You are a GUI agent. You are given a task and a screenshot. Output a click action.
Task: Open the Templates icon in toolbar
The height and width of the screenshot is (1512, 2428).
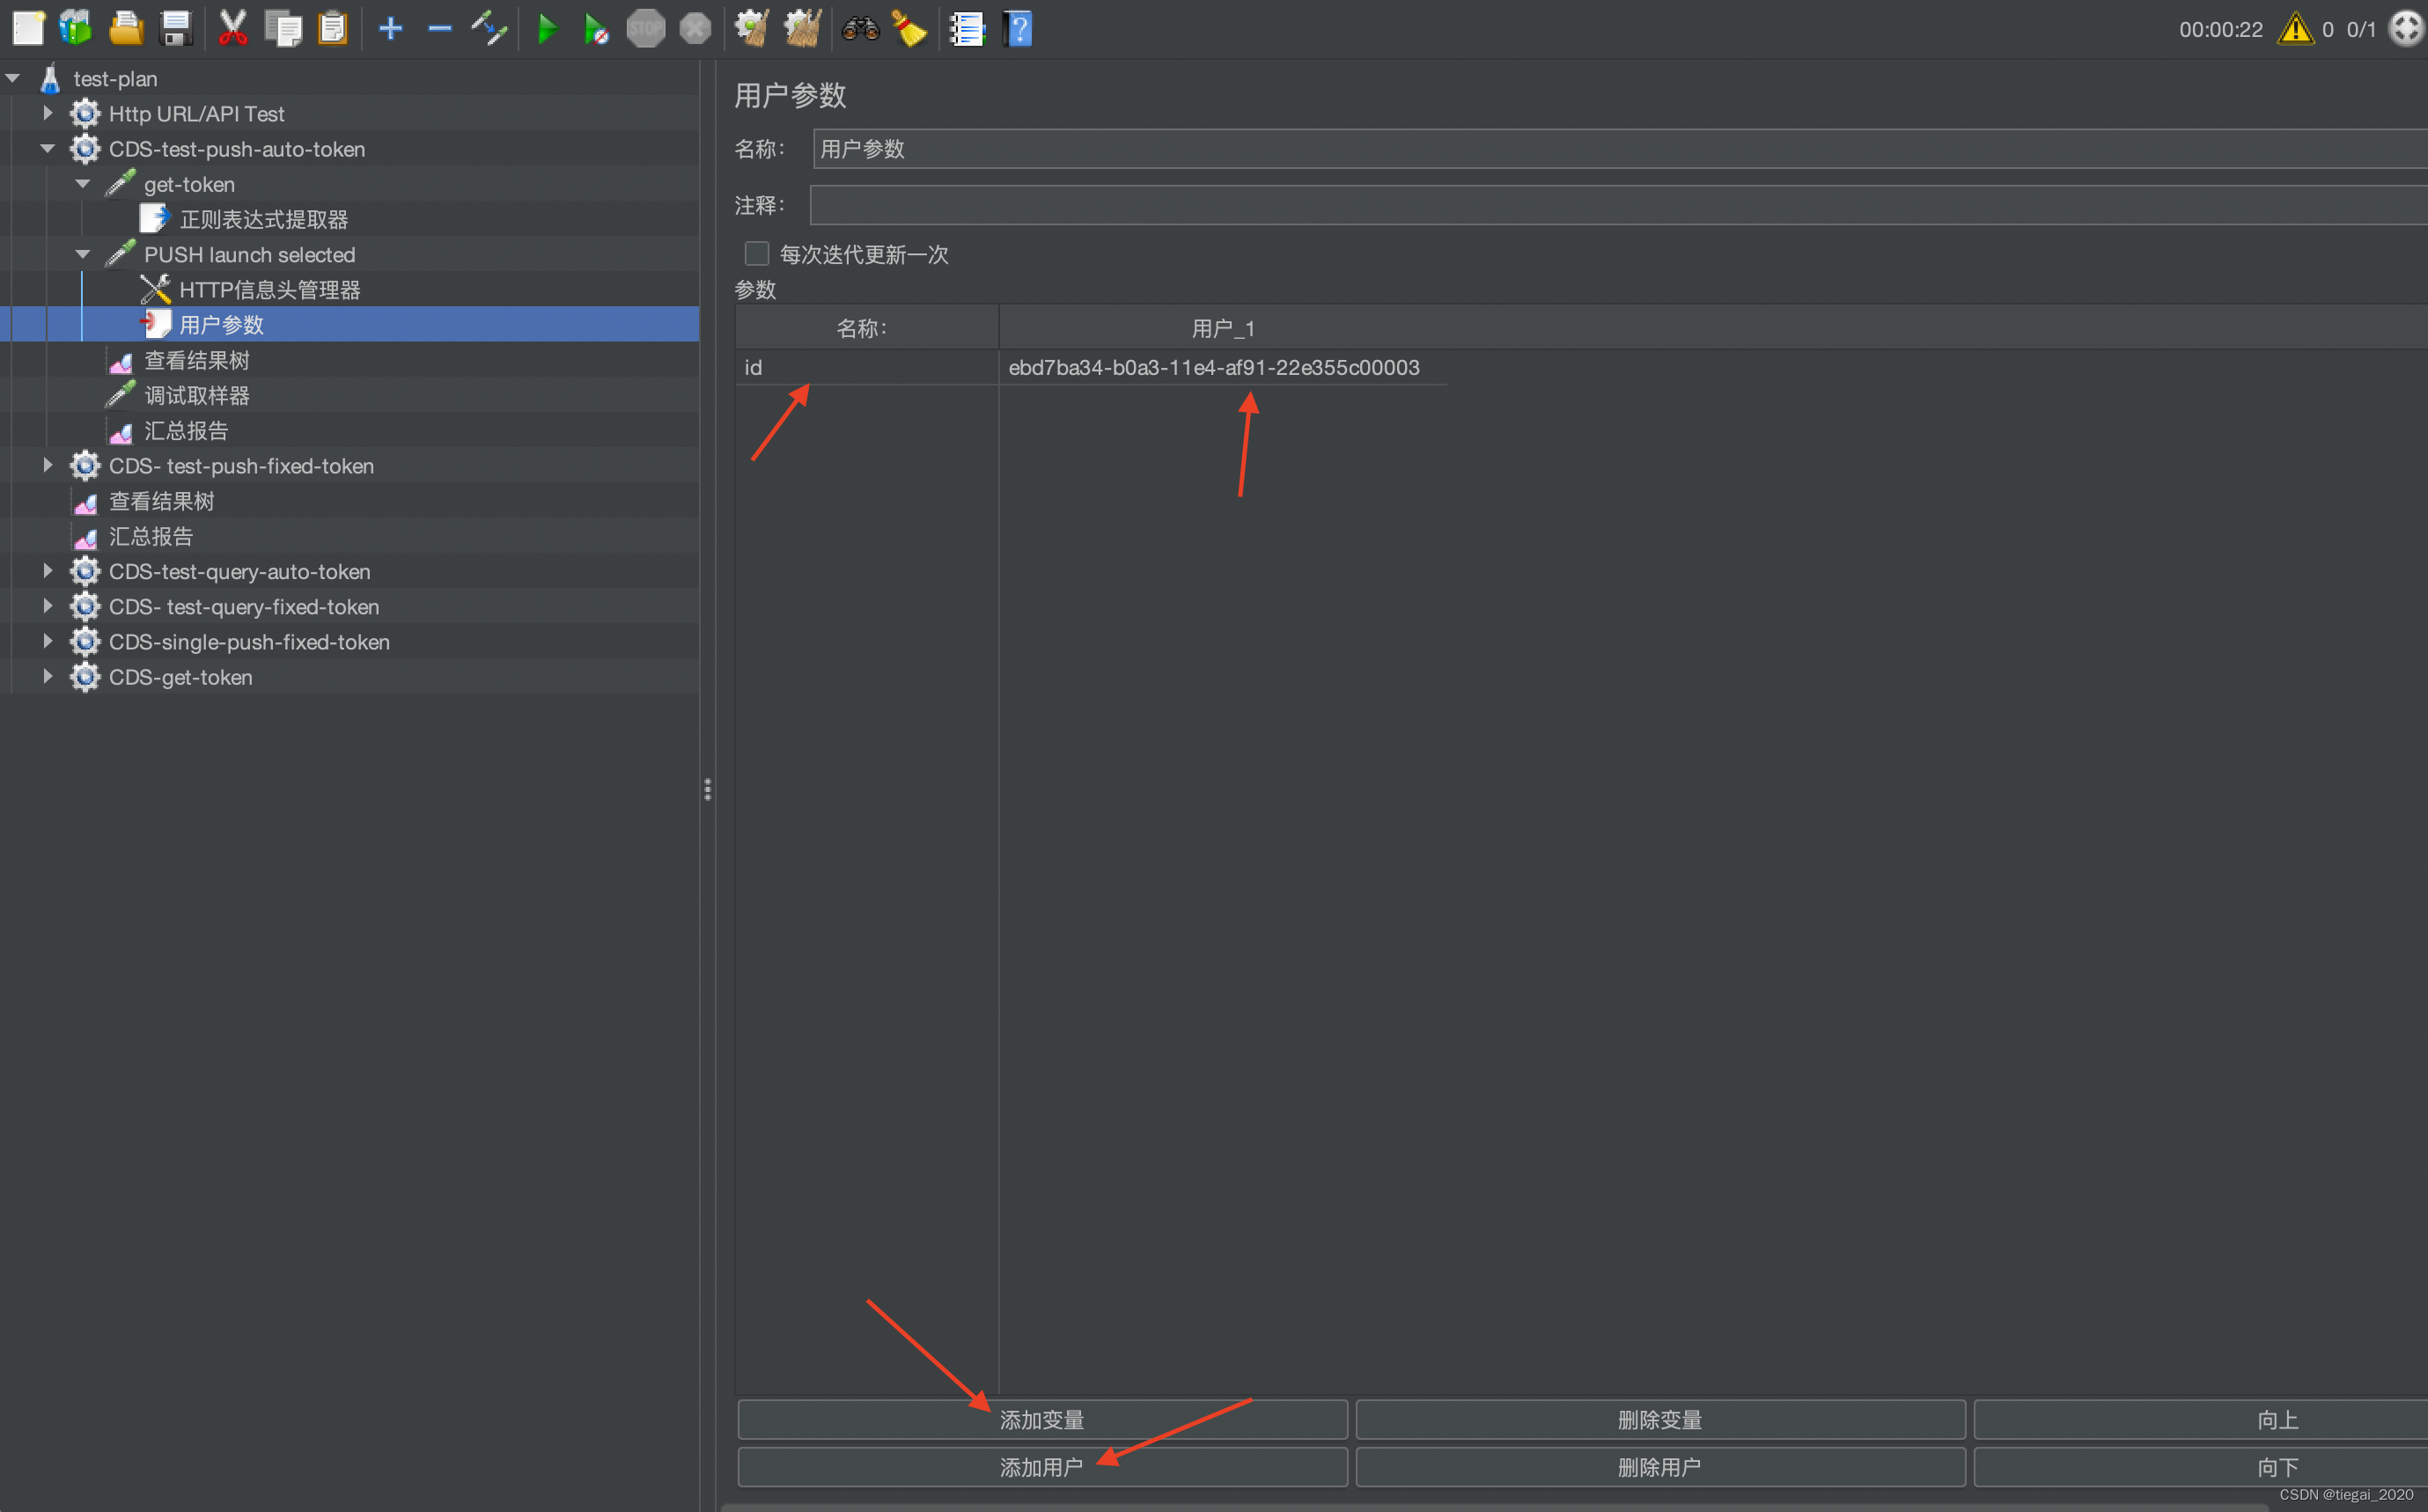pos(76,28)
